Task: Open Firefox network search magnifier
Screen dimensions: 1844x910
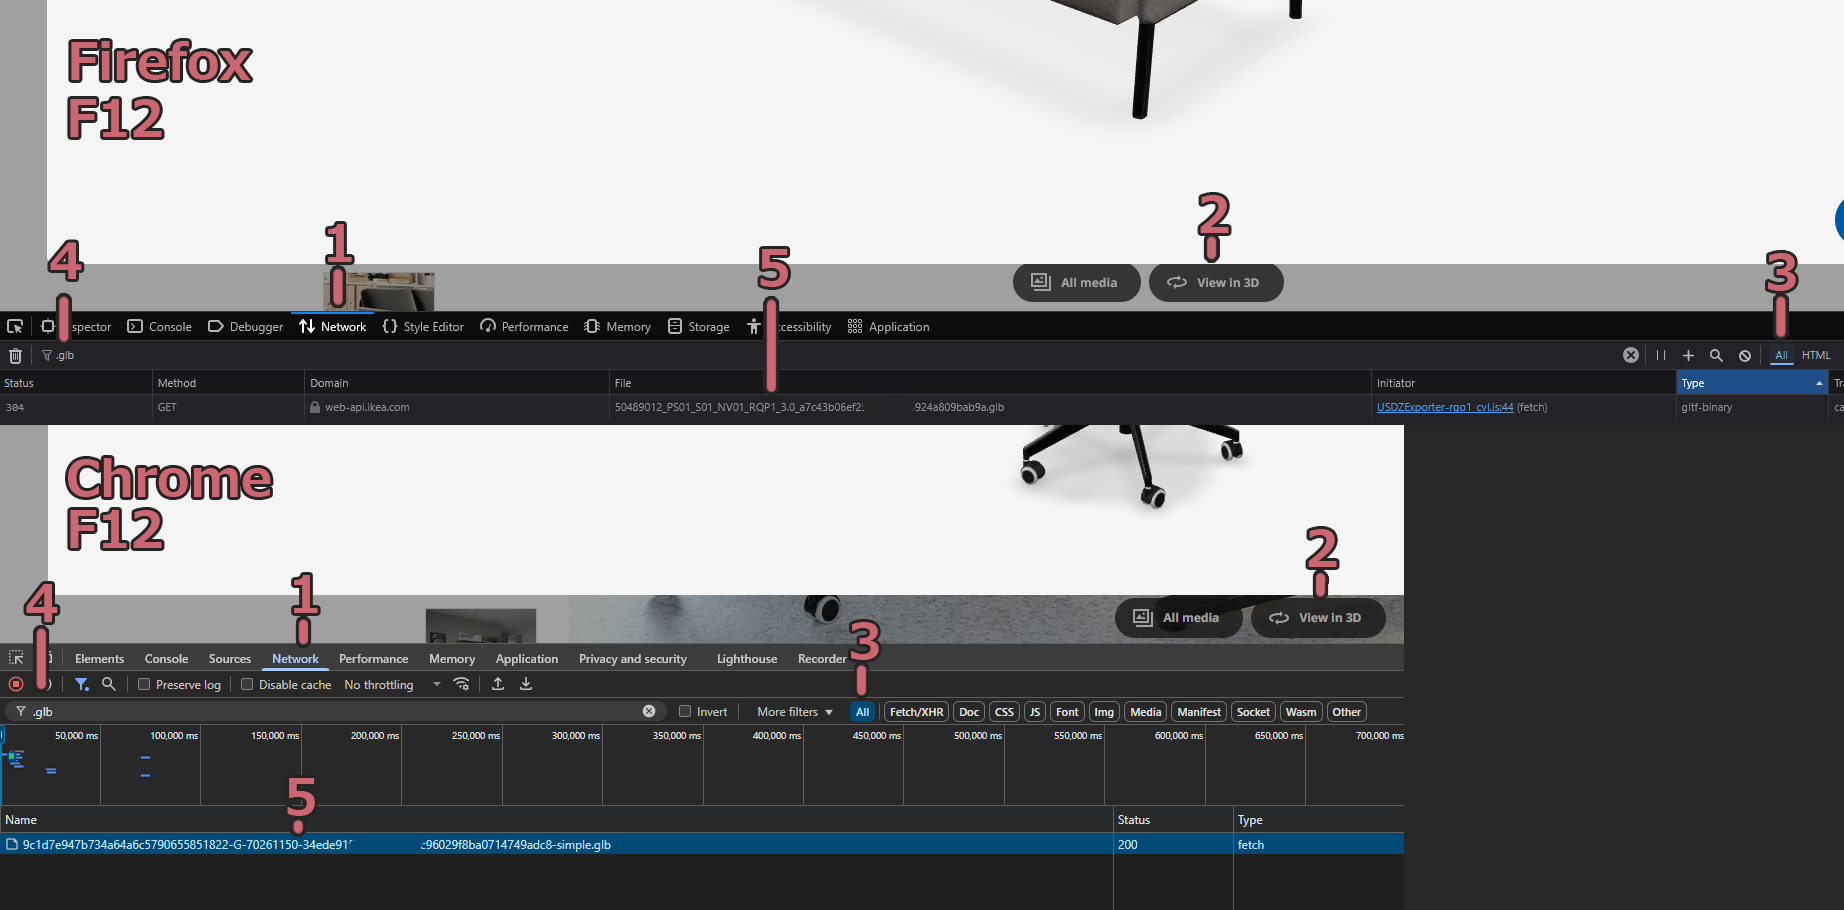Action: point(1716,355)
